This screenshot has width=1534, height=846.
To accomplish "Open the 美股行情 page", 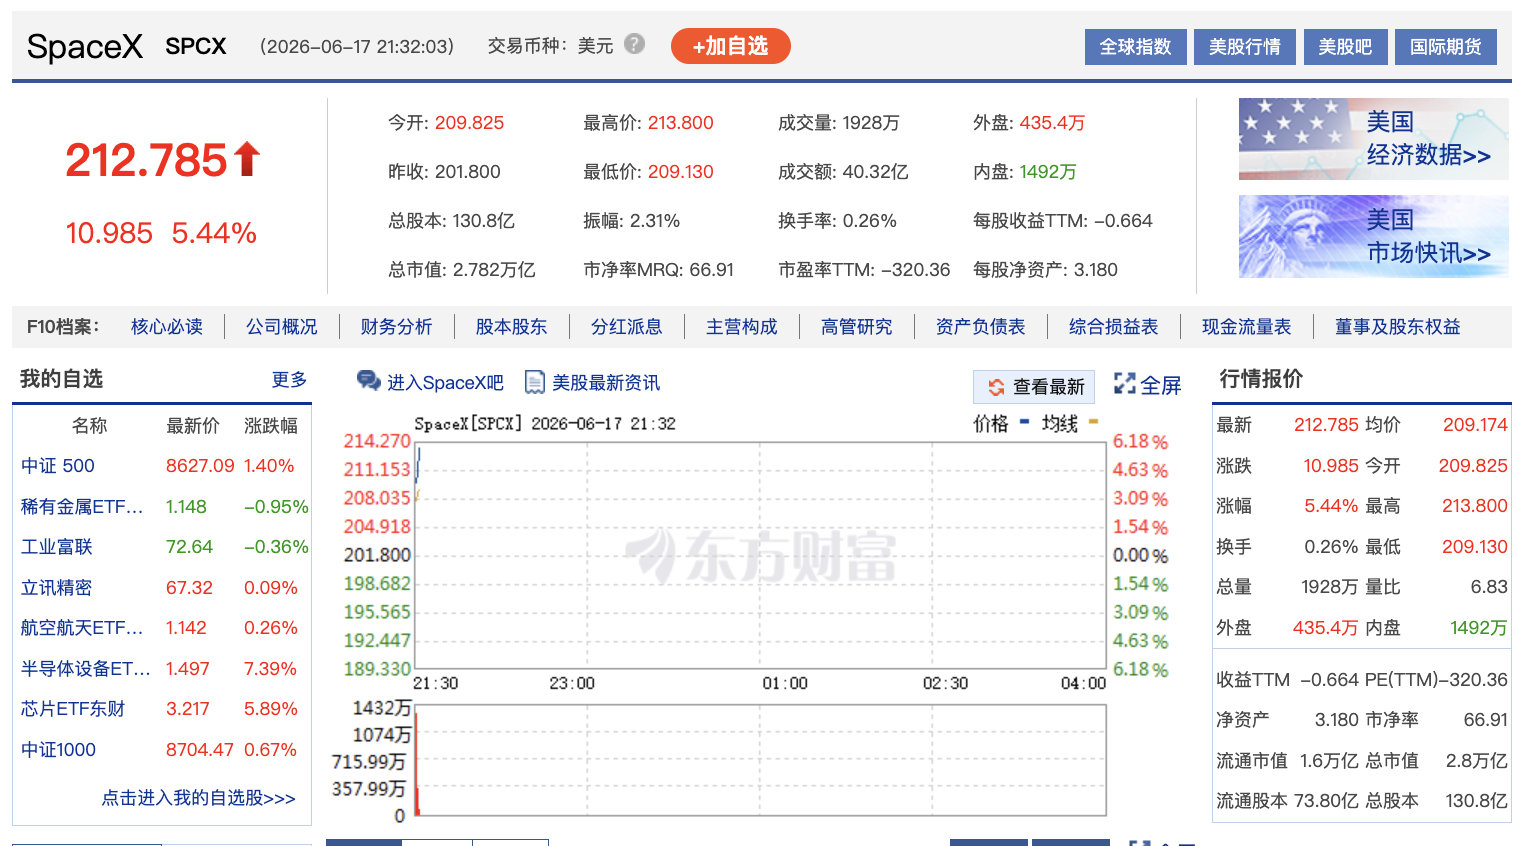I will [1244, 47].
